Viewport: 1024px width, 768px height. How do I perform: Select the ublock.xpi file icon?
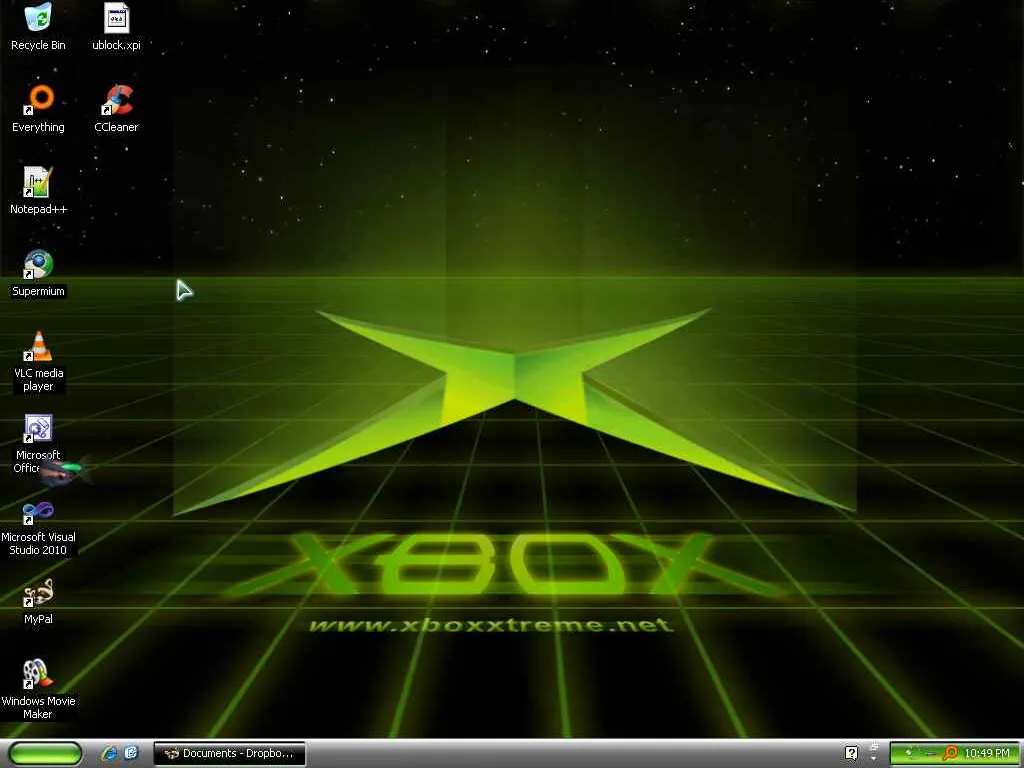pos(116,26)
